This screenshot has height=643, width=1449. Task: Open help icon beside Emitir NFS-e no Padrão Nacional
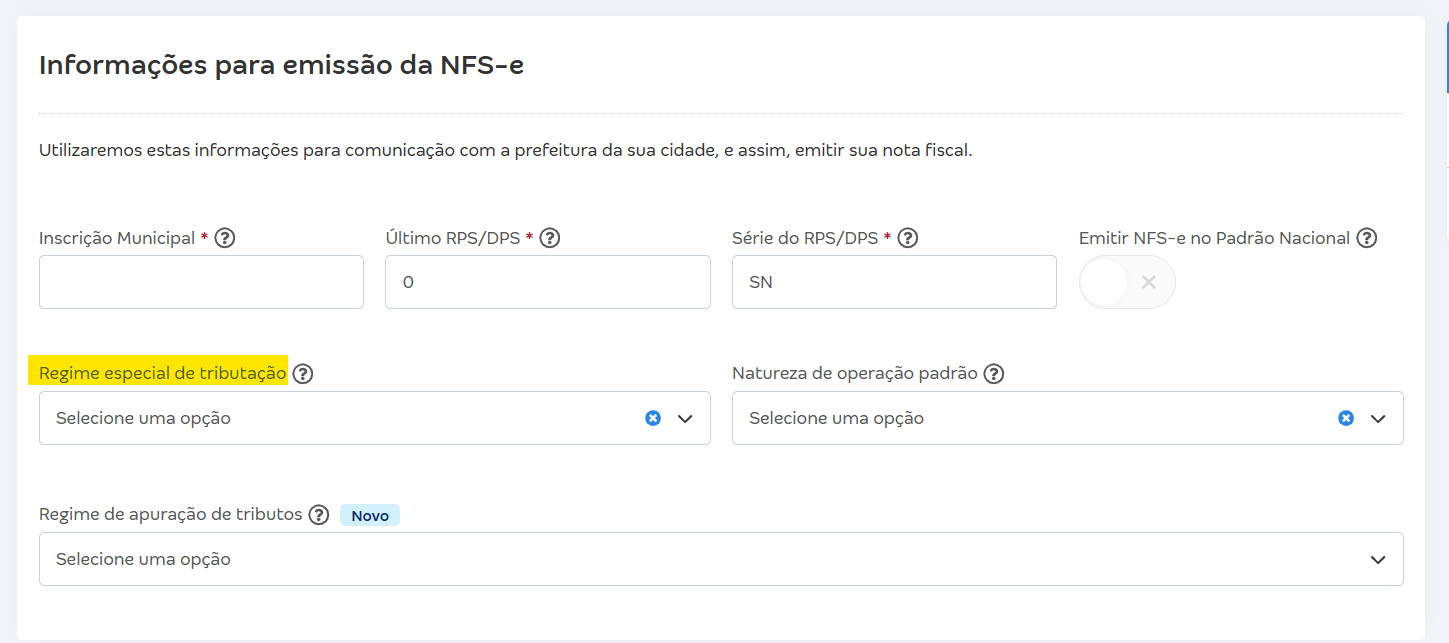(1367, 237)
